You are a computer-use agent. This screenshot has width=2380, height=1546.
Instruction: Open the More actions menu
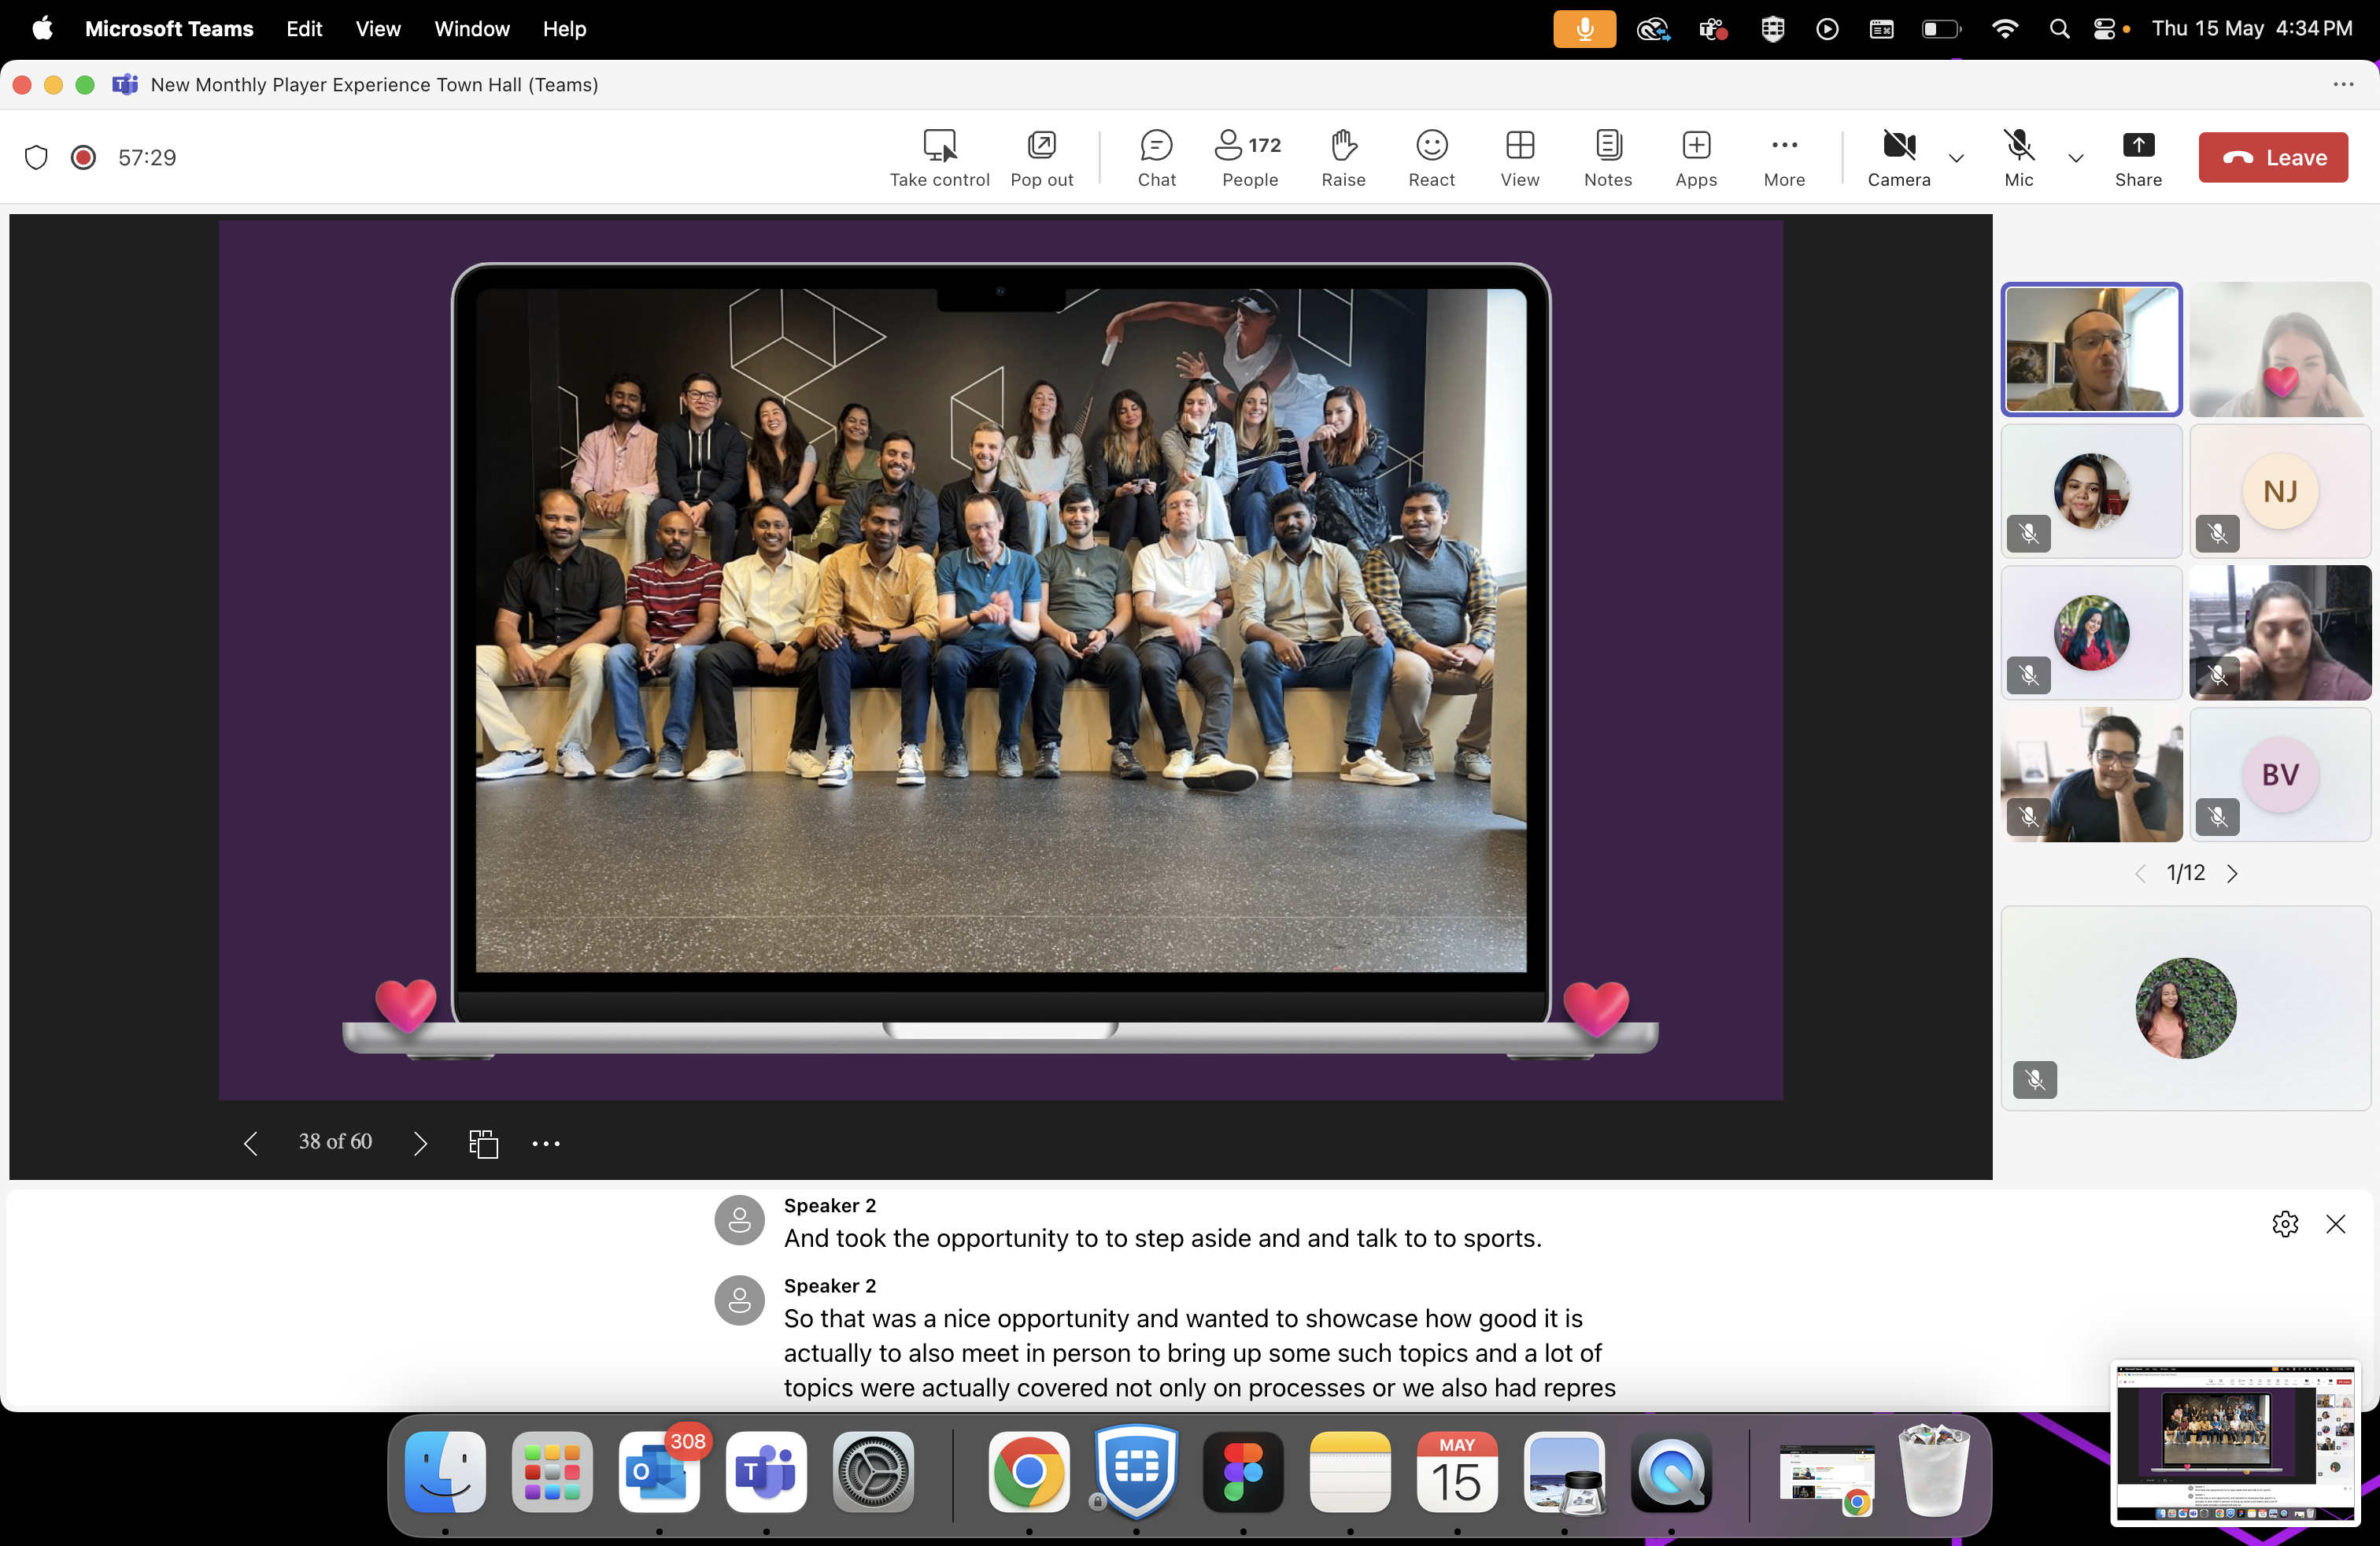coord(1784,158)
